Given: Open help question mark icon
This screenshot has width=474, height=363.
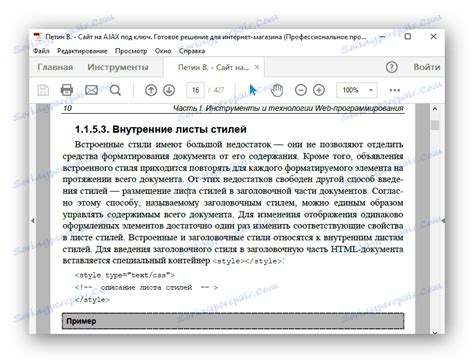Looking at the screenshot, I should (x=392, y=67).
